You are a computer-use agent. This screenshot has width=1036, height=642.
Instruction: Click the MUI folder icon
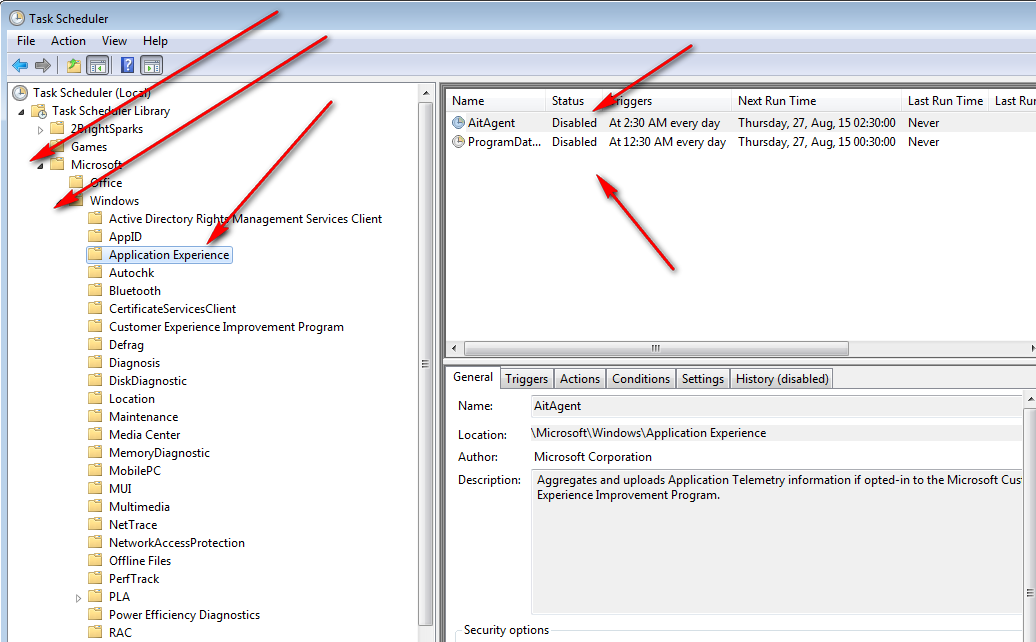point(95,488)
